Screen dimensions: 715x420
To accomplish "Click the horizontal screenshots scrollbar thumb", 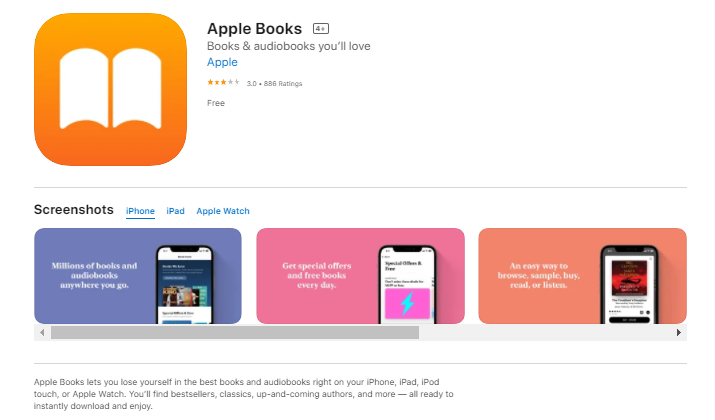I will (x=235, y=332).
